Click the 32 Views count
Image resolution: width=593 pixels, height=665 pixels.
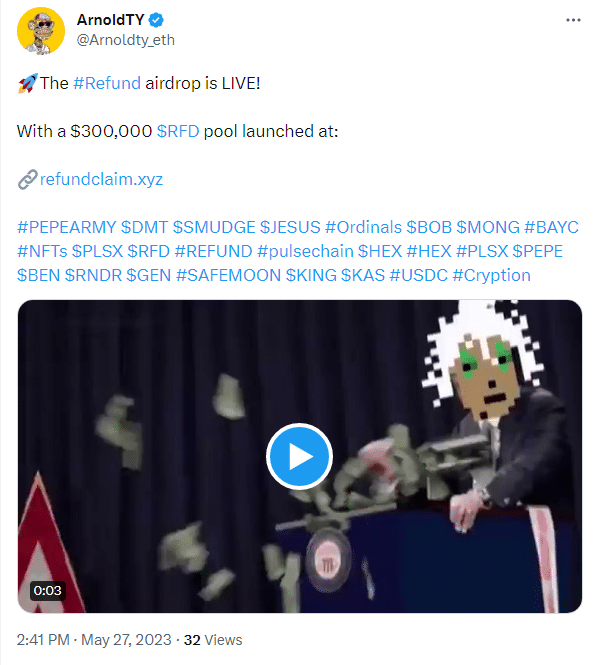click(213, 640)
